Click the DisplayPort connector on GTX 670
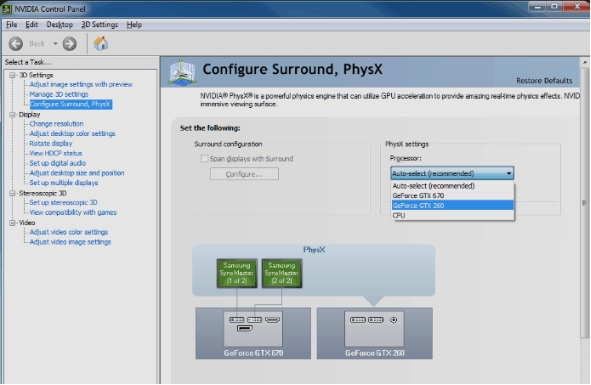The image size is (591, 385). click(244, 328)
